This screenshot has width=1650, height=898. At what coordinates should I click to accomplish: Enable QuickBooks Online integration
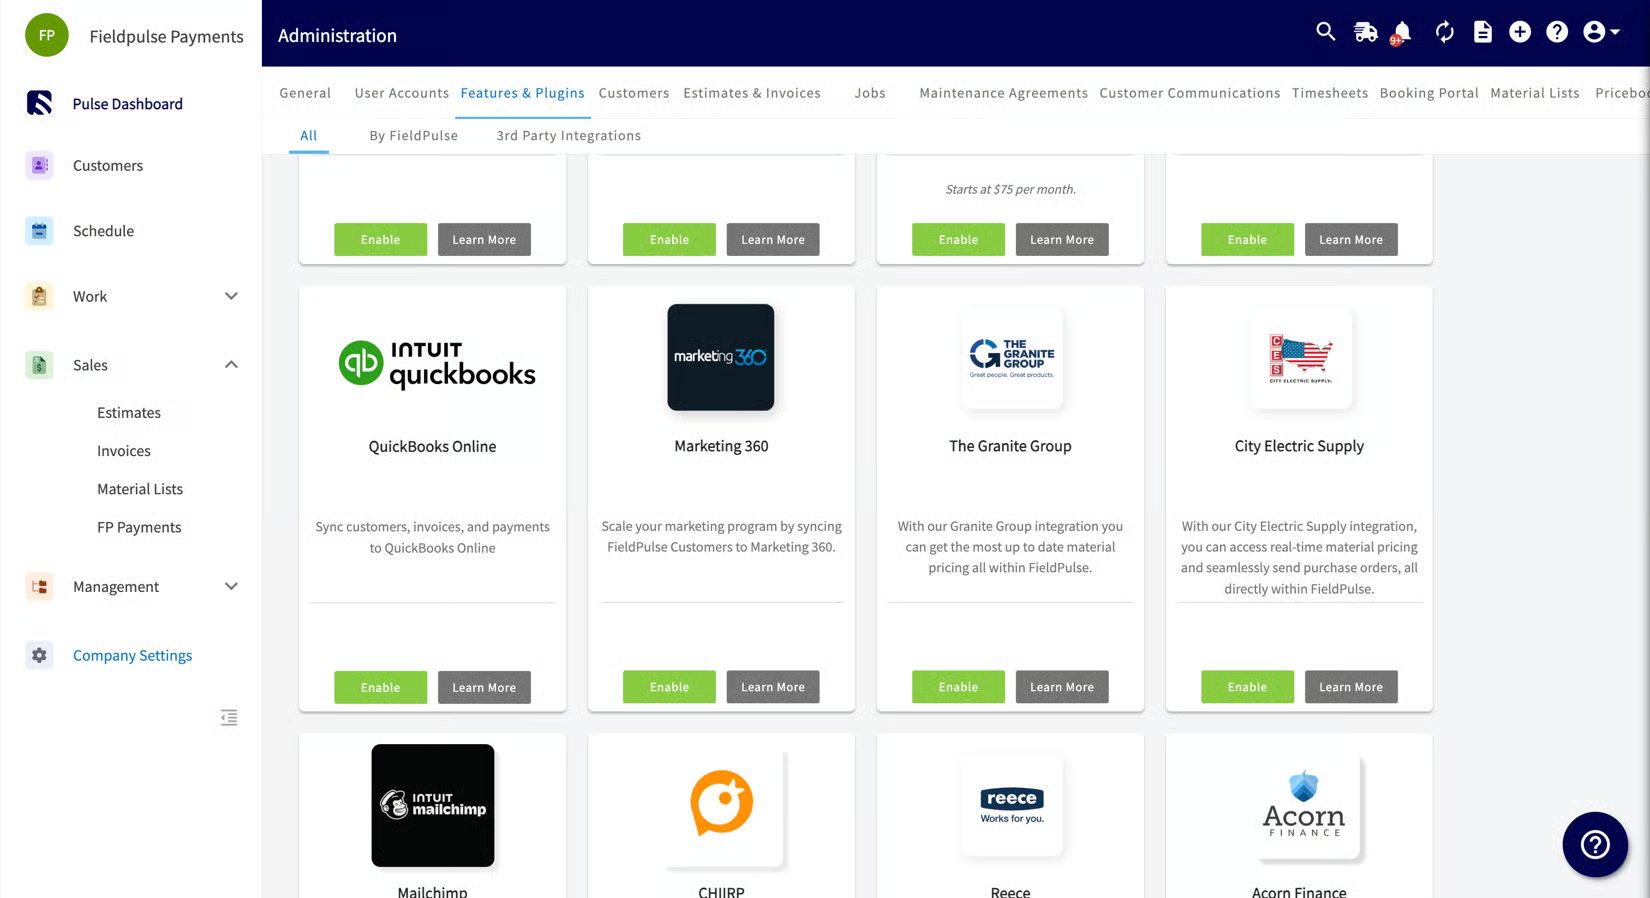380,687
